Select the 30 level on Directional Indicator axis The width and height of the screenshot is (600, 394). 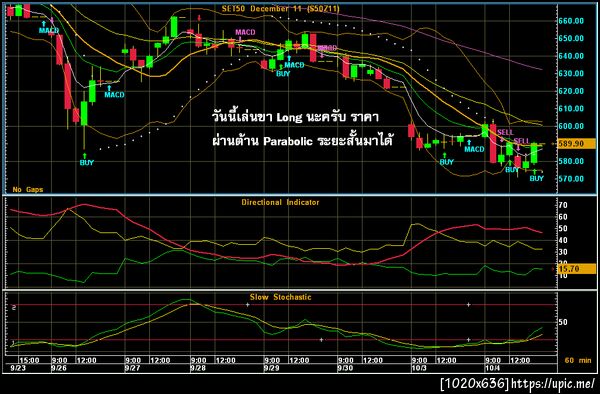click(563, 252)
